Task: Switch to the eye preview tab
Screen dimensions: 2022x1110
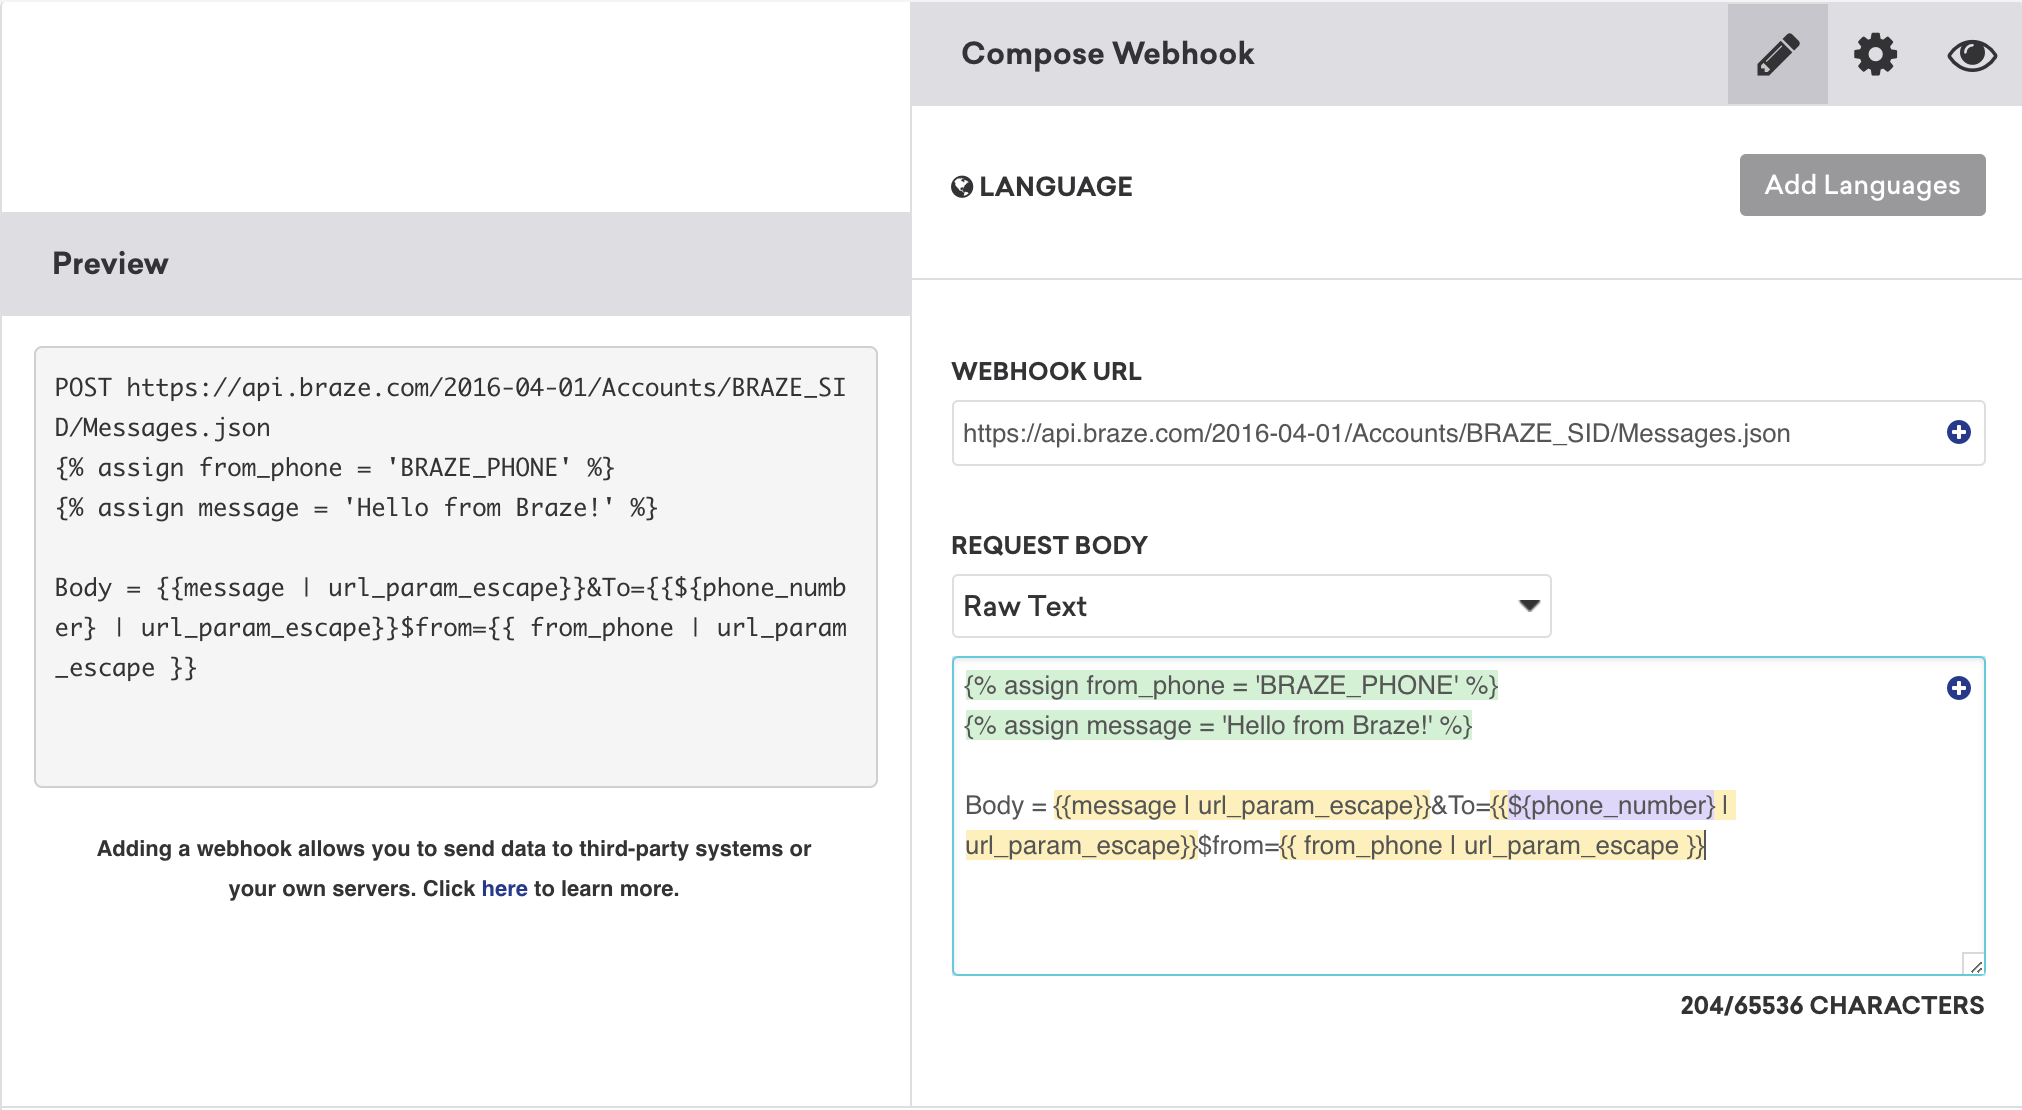Action: (1972, 54)
